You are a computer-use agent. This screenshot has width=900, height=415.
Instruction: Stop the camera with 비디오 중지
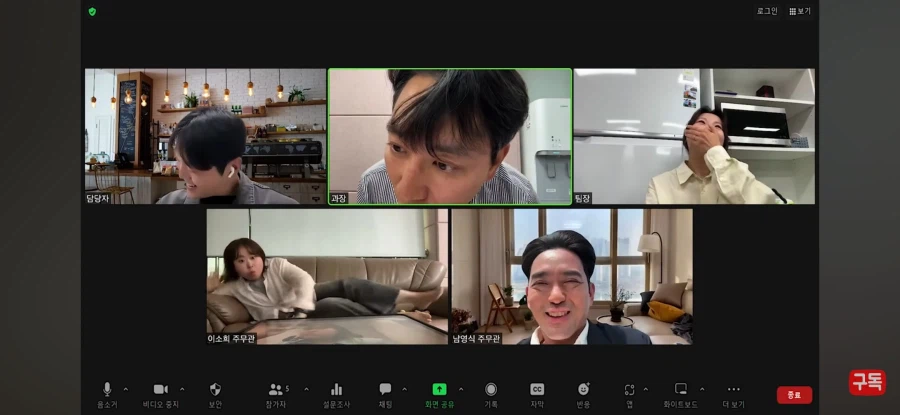click(161, 395)
